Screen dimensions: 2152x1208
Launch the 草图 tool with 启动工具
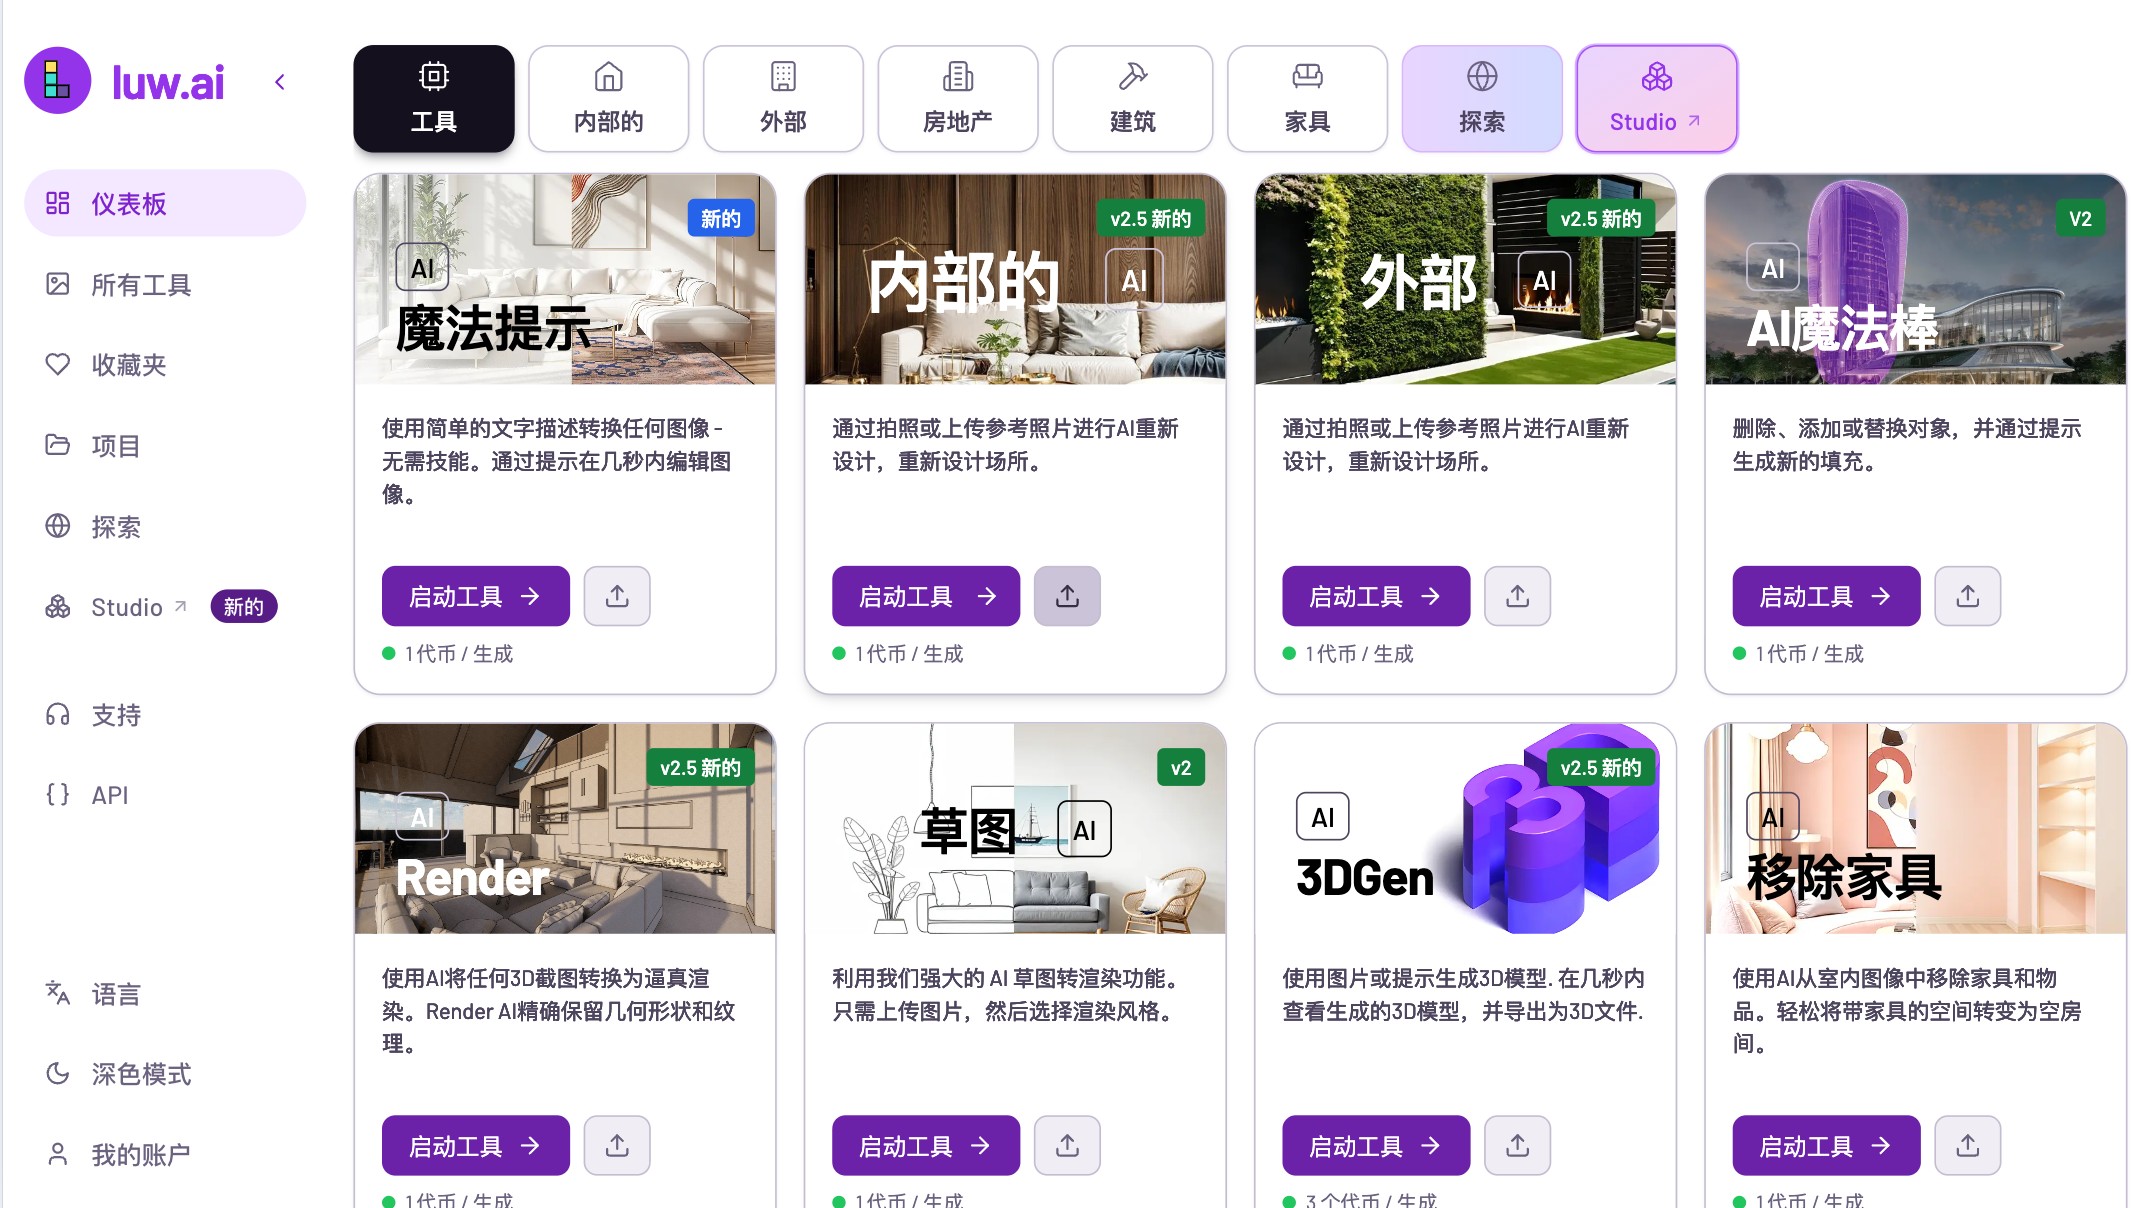click(926, 1145)
